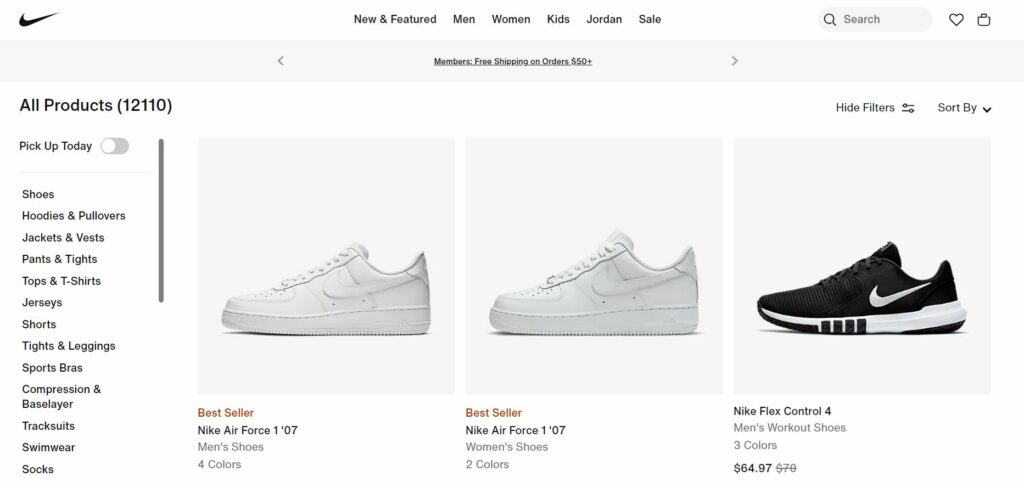1024x482 pixels.
Task: Show next promo banner message
Action: [x=735, y=61]
